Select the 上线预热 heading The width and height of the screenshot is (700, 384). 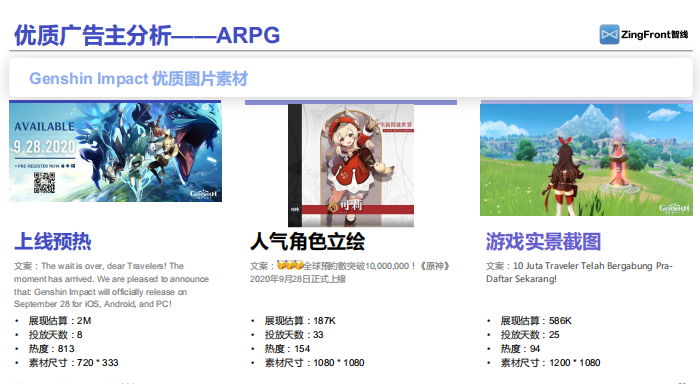(53, 242)
